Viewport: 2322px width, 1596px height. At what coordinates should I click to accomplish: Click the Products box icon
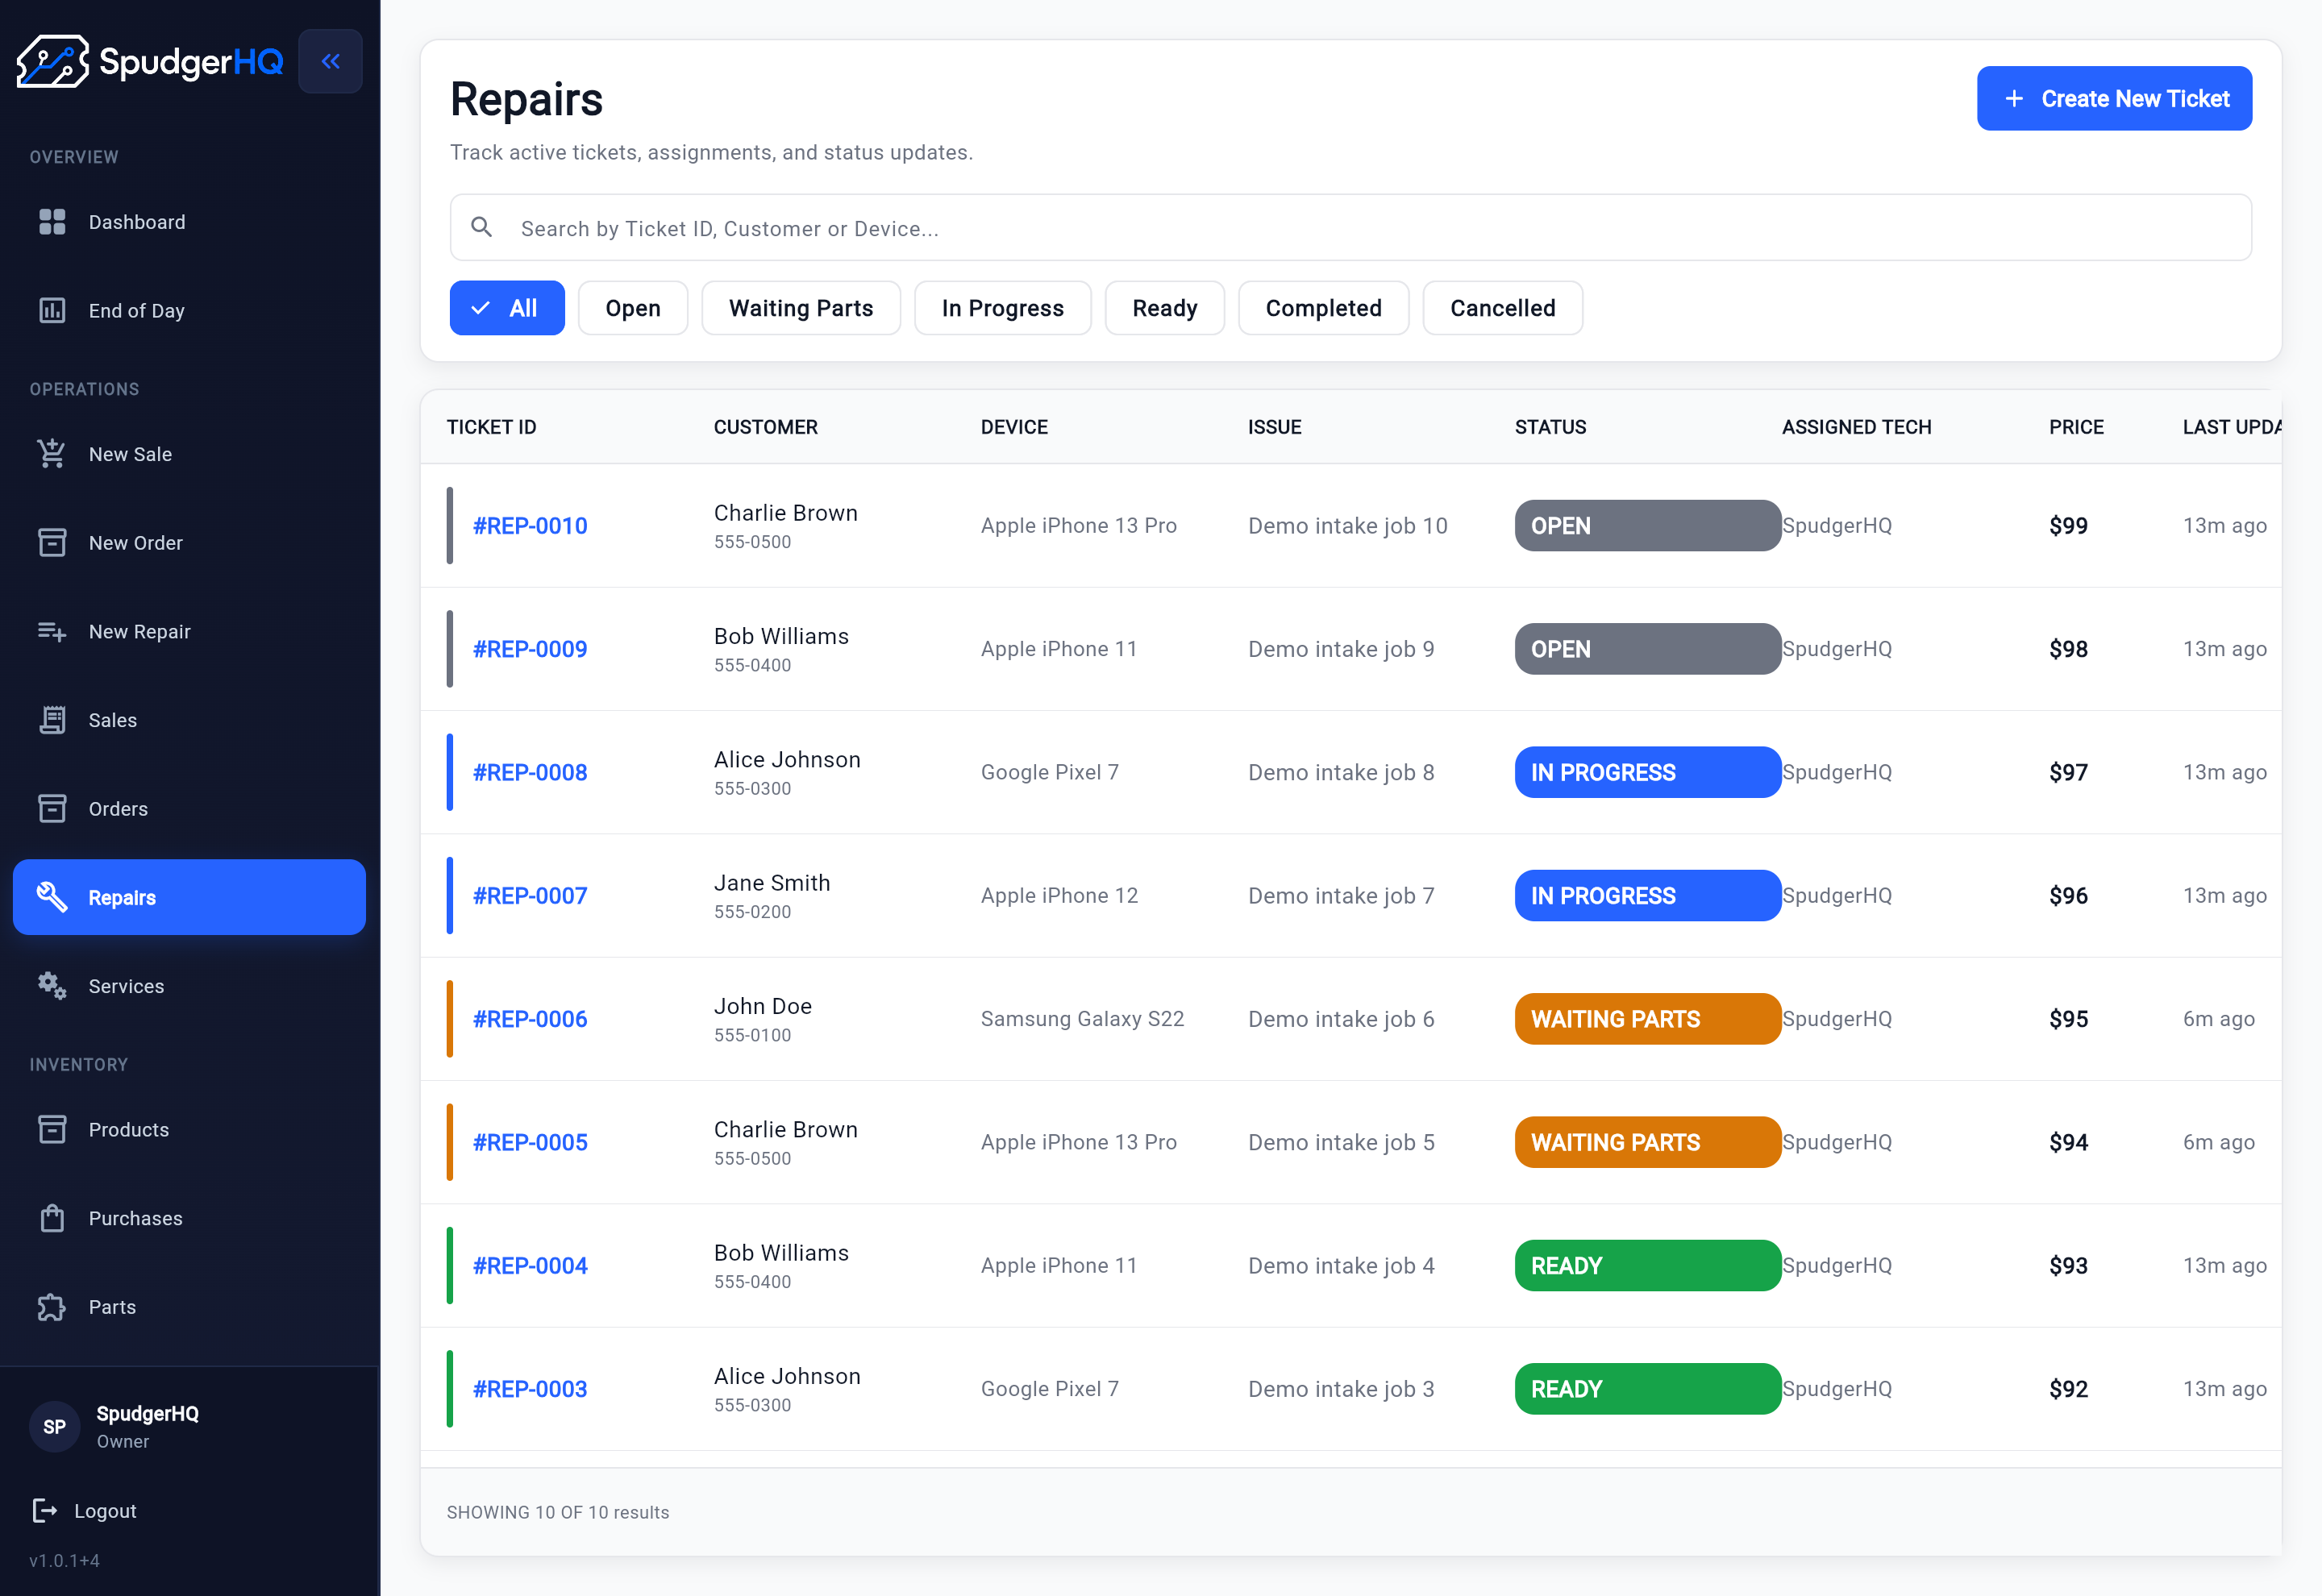tap(52, 1130)
